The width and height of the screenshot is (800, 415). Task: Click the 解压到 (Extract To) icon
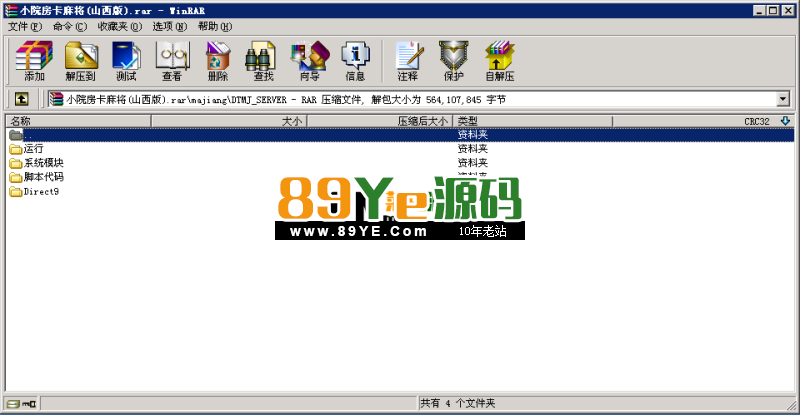81,61
